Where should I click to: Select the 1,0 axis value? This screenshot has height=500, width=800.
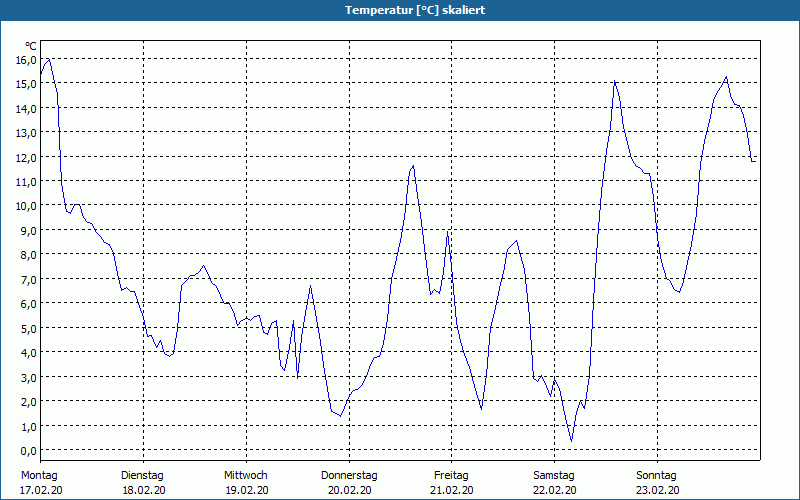tap(28, 426)
